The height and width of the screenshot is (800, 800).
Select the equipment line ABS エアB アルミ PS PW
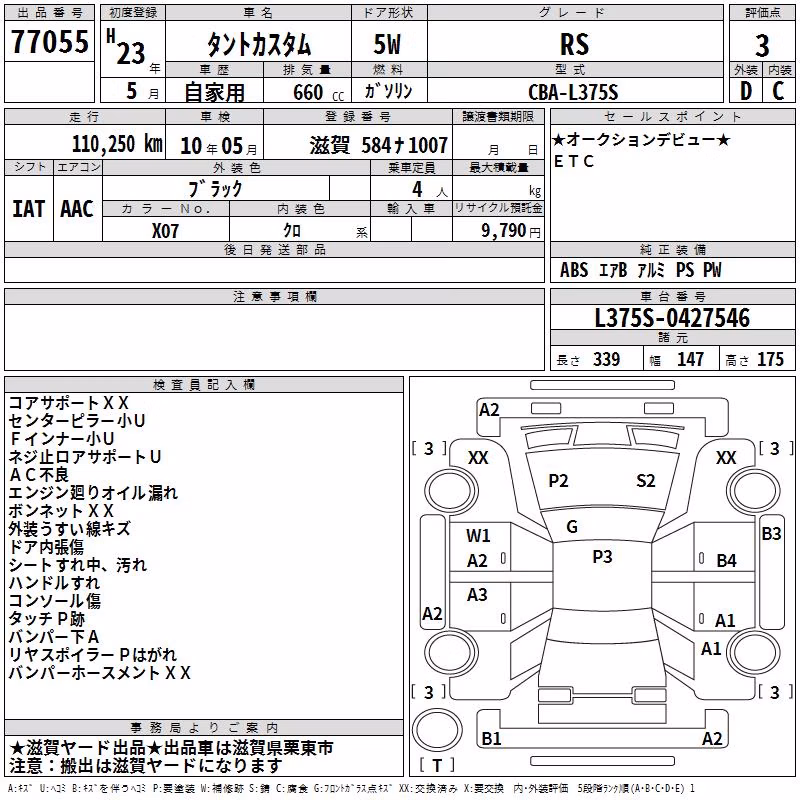(x=640, y=270)
